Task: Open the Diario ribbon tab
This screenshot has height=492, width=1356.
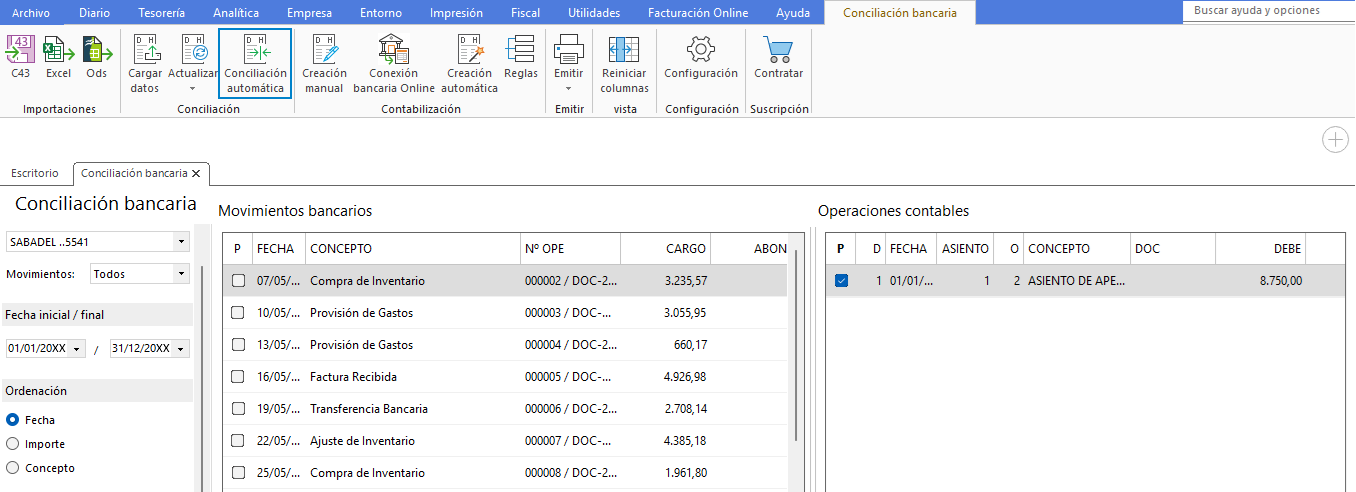Action: pos(94,13)
